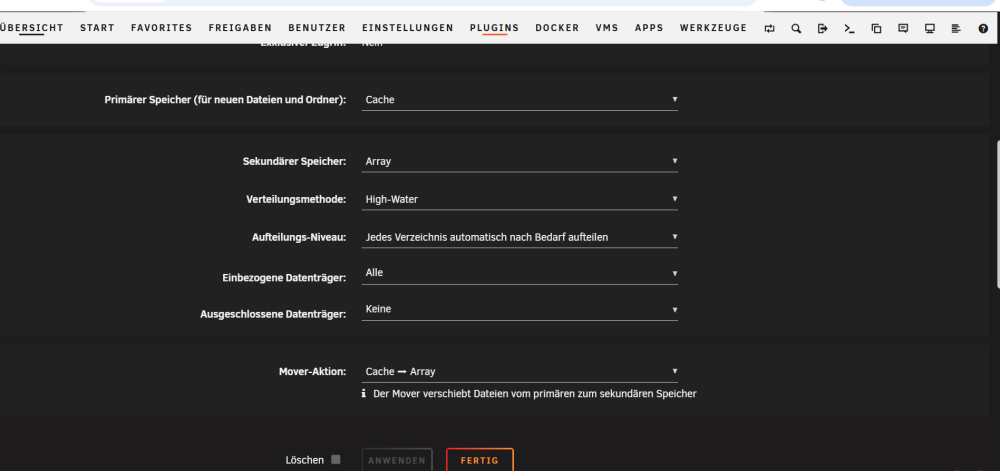Switch to the Favorites tab
Viewport: 1000px width, 471px height.
point(161,28)
